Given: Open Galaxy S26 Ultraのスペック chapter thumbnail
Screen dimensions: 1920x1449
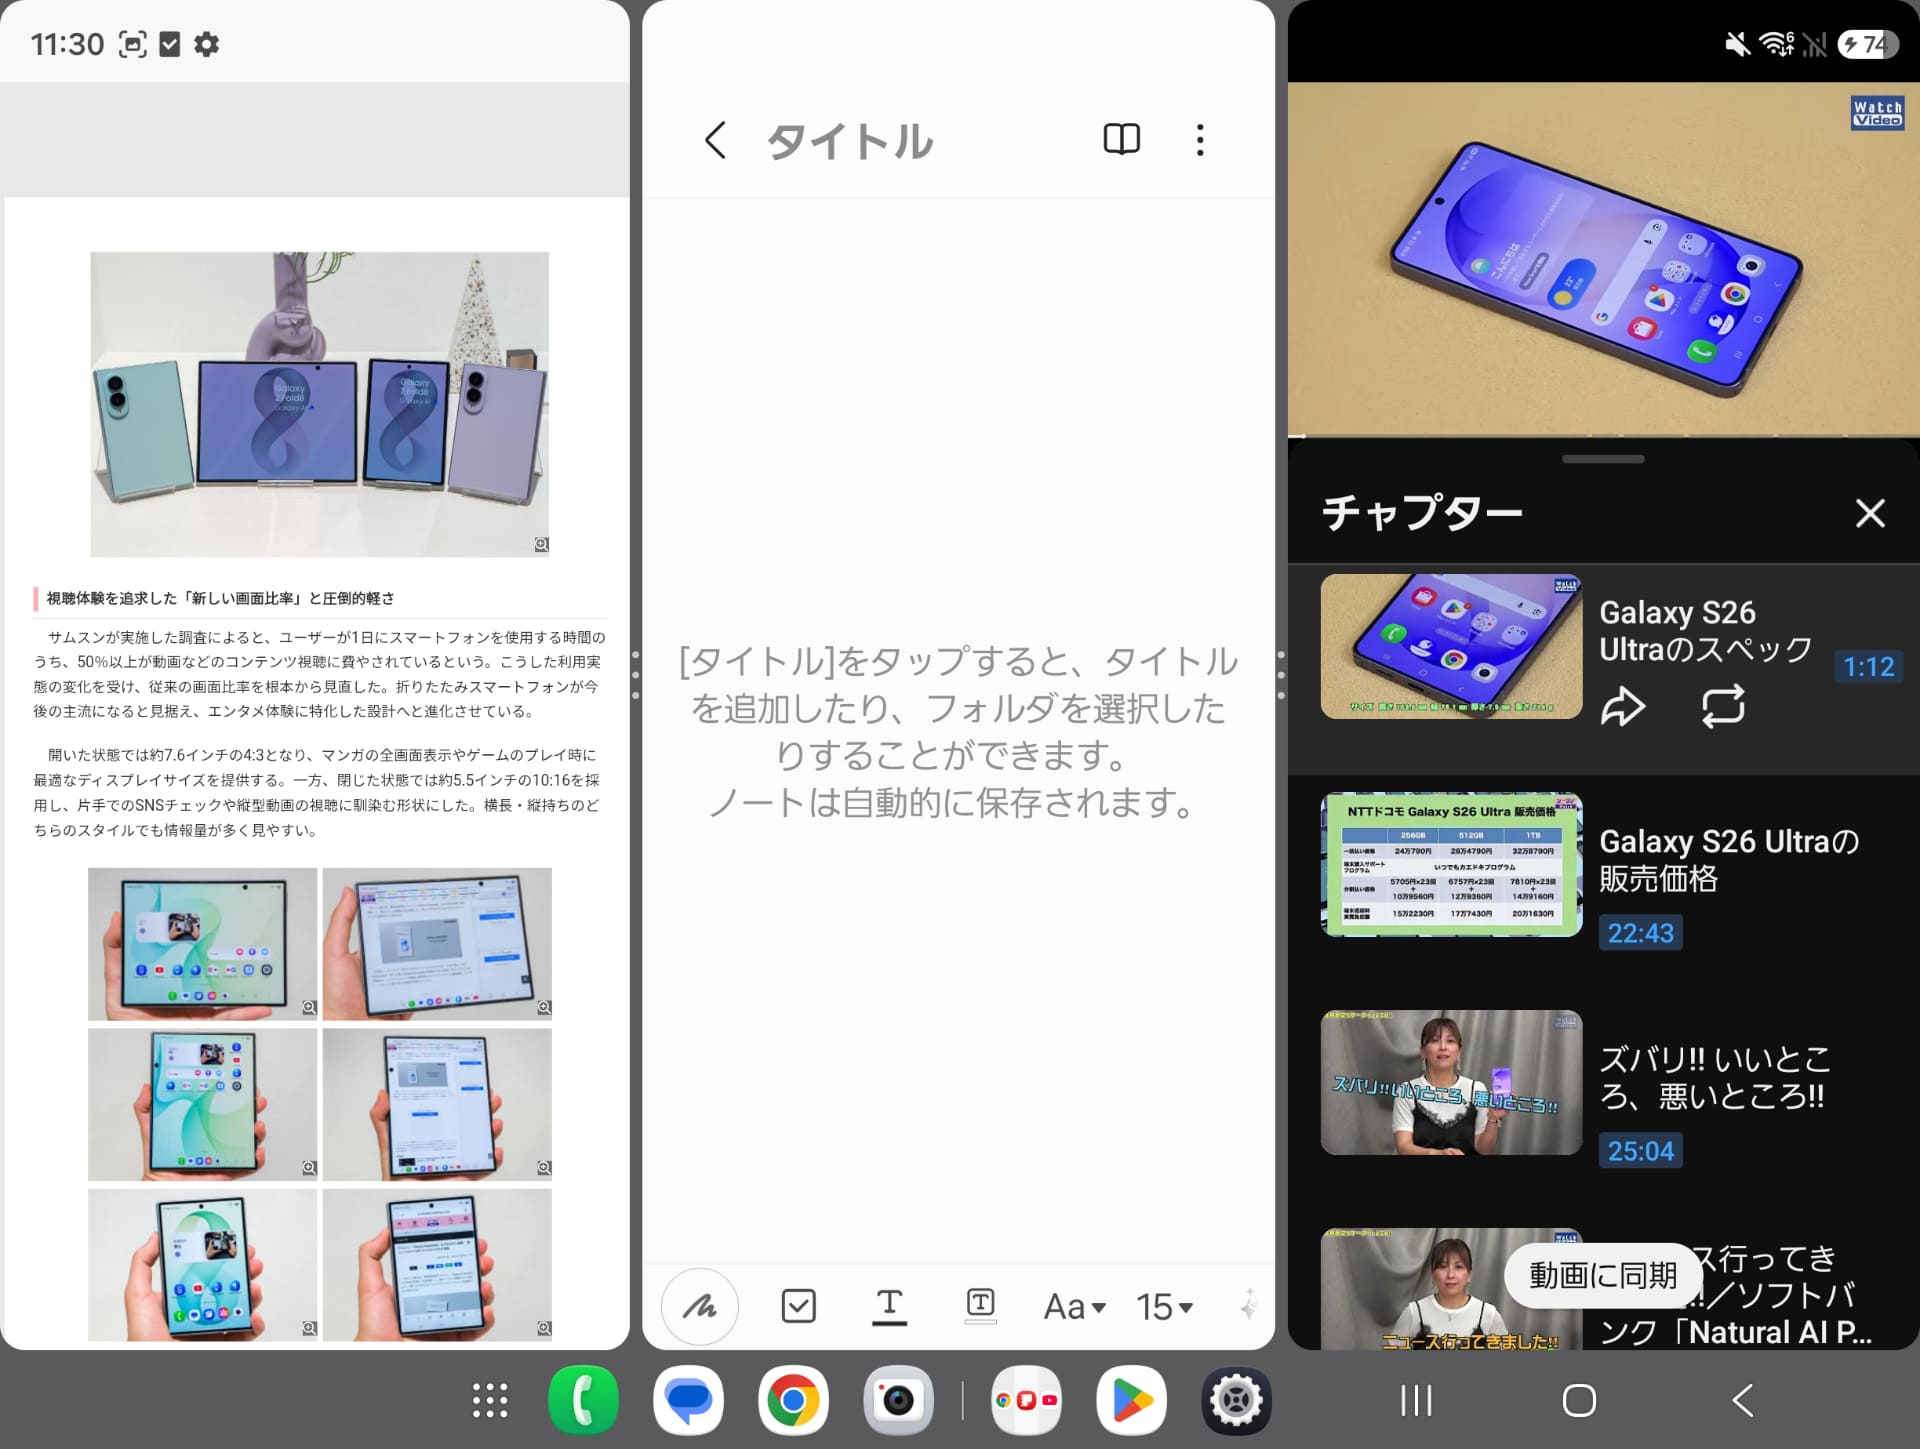Looking at the screenshot, I should click(1451, 646).
